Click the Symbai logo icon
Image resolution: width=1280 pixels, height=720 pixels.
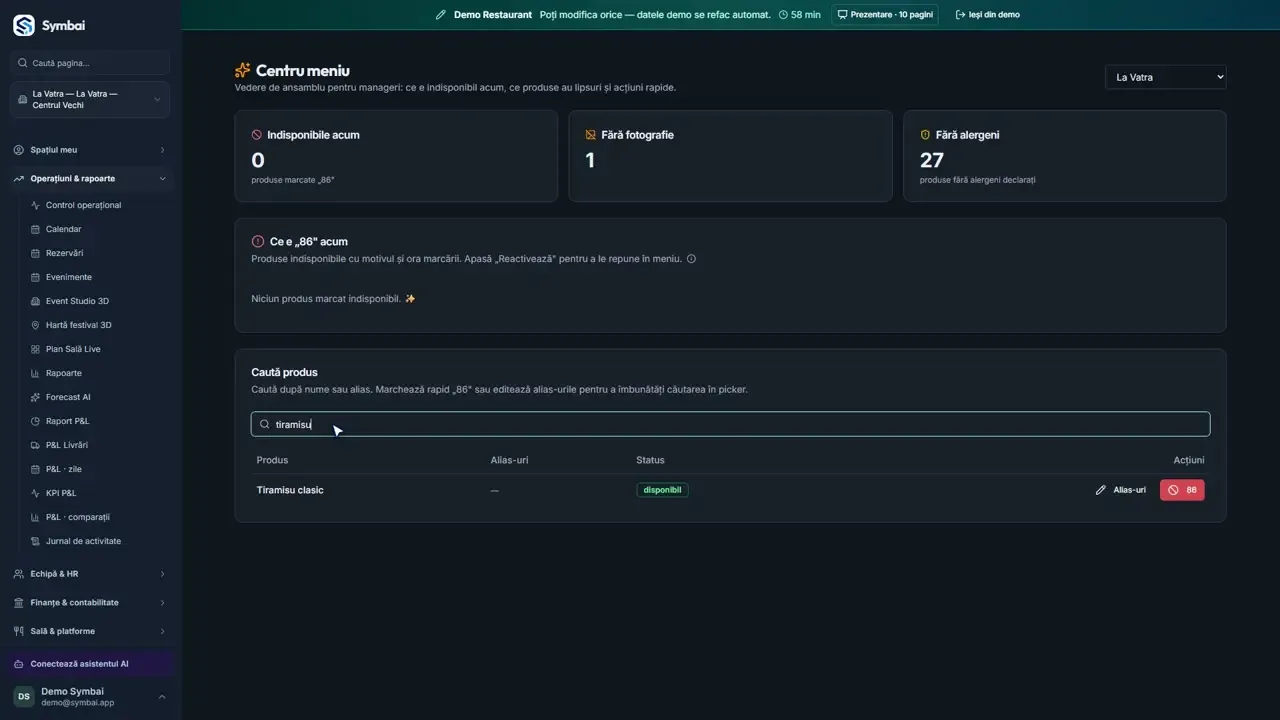coord(24,25)
